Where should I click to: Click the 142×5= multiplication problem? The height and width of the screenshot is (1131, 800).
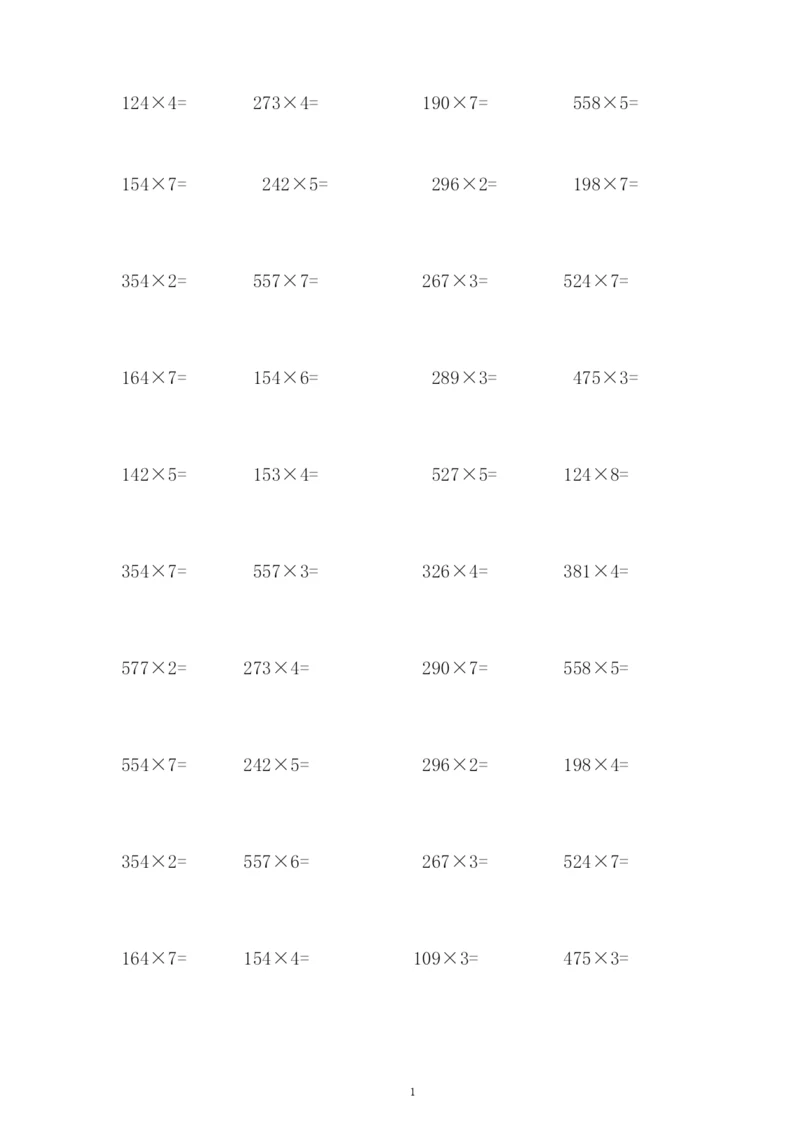click(x=154, y=475)
